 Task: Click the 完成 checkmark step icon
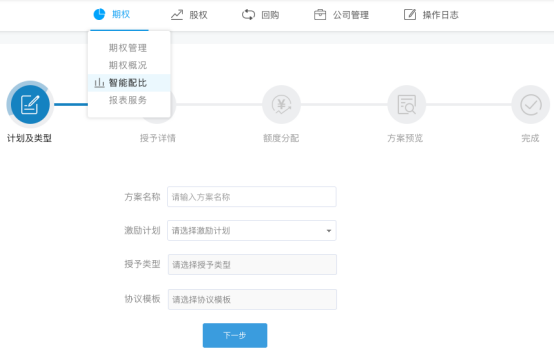pyautogui.click(x=531, y=105)
